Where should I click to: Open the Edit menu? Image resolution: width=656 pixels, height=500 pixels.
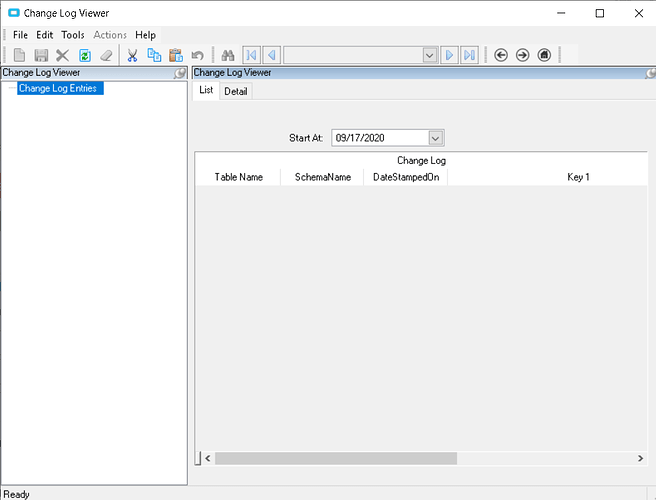pyautogui.click(x=44, y=35)
